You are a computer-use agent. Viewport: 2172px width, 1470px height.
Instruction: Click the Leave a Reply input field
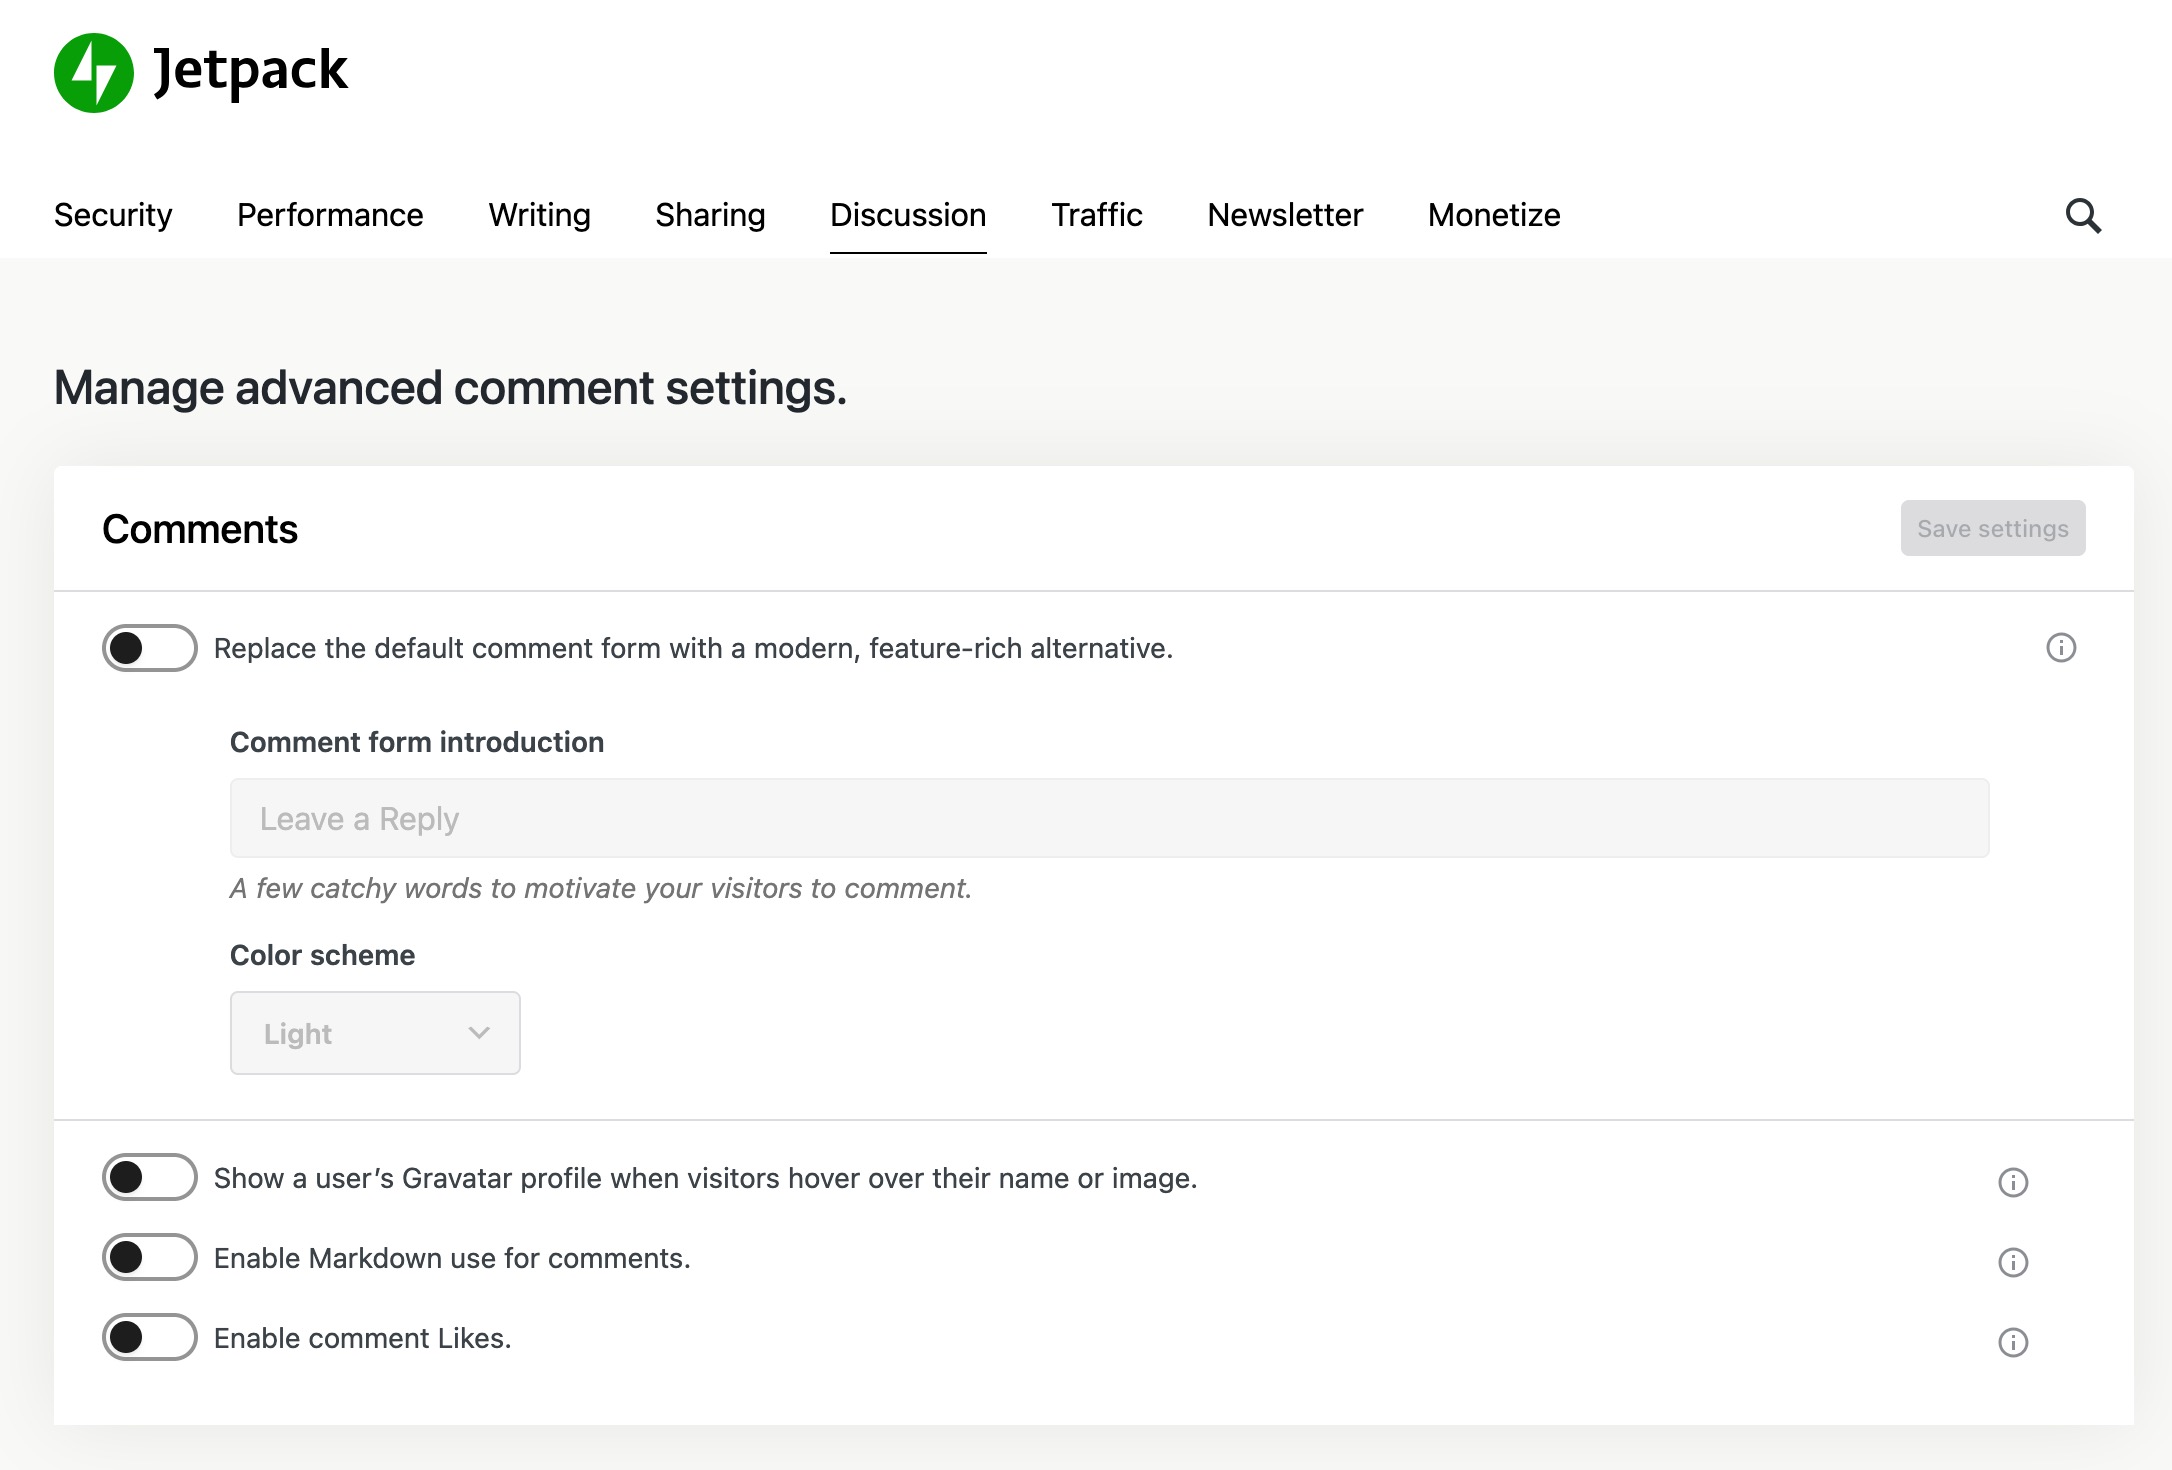pyautogui.click(x=1110, y=818)
